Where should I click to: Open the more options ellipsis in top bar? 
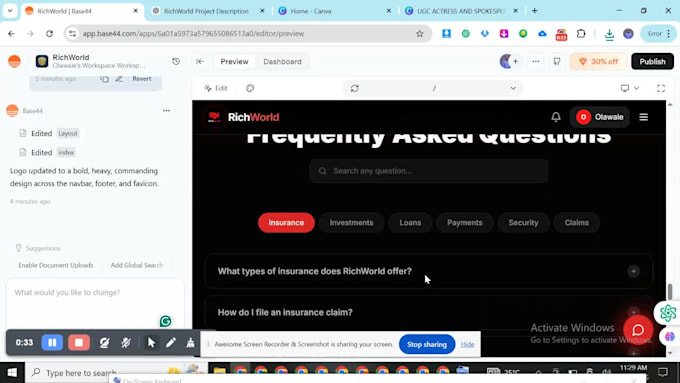536,61
